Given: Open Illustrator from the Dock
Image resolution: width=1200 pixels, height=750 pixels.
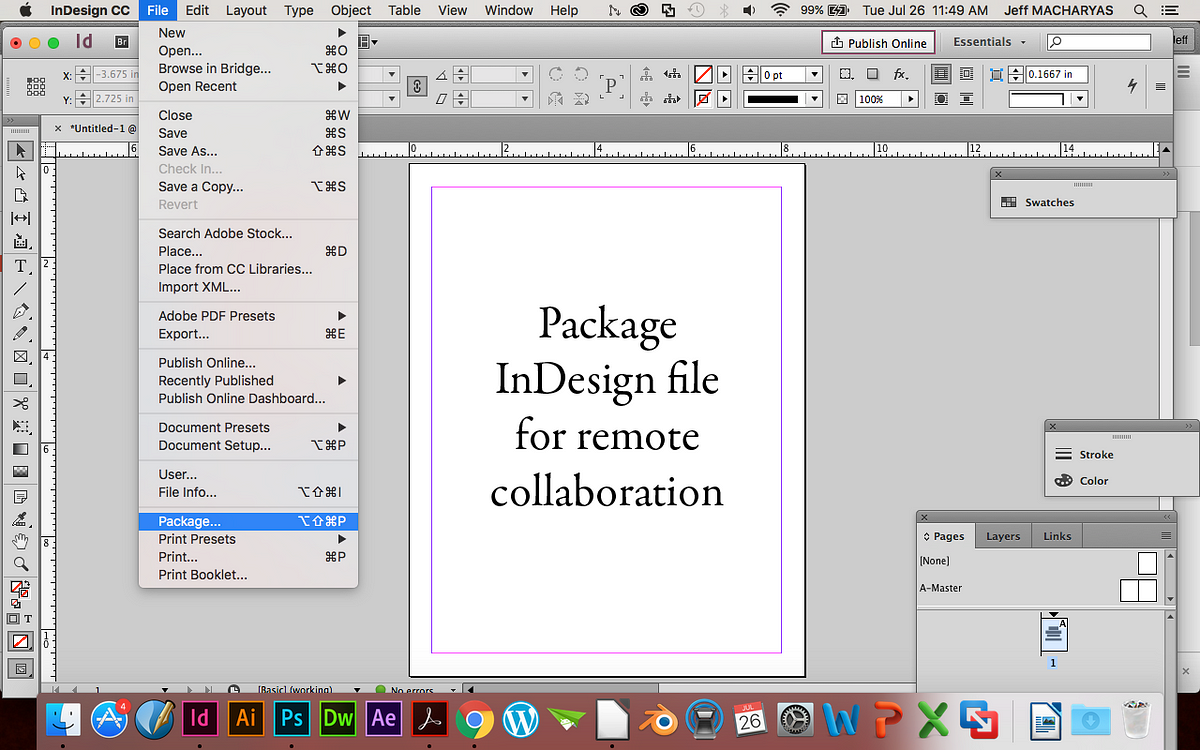Looking at the screenshot, I should [245, 717].
